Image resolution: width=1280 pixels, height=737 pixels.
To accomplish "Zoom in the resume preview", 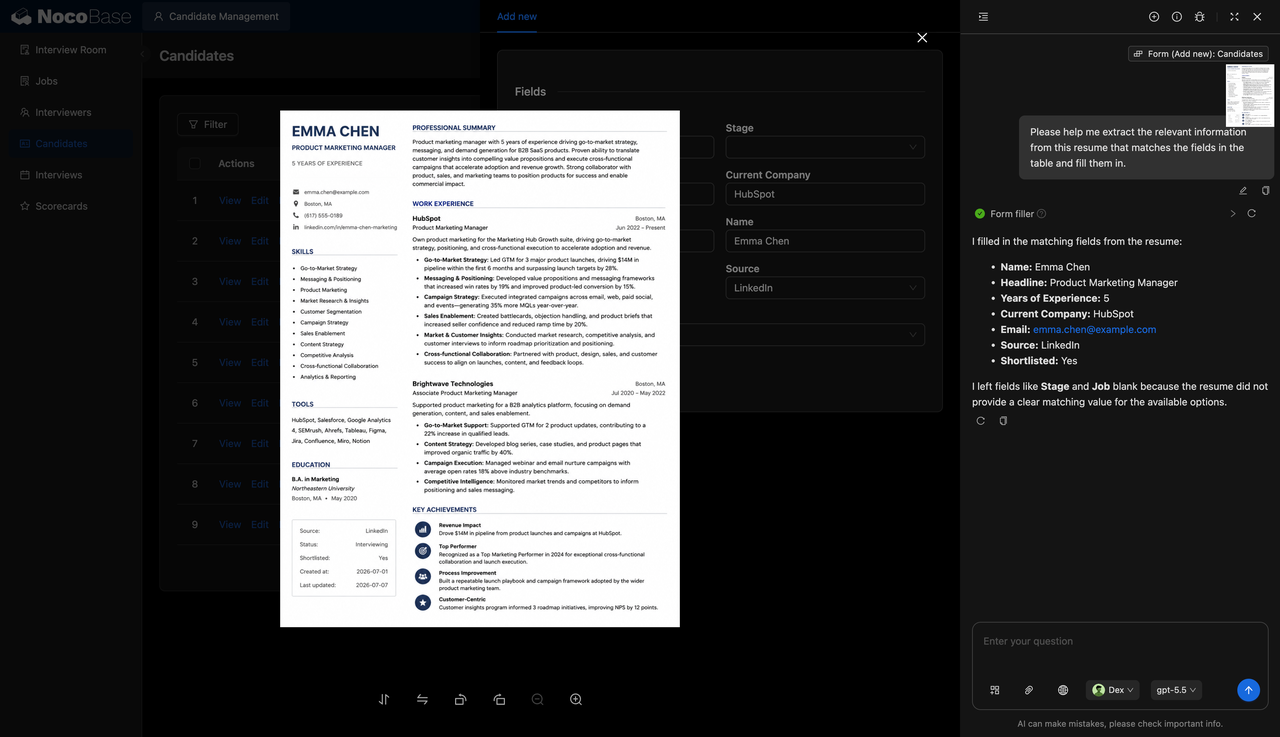I will [x=576, y=700].
